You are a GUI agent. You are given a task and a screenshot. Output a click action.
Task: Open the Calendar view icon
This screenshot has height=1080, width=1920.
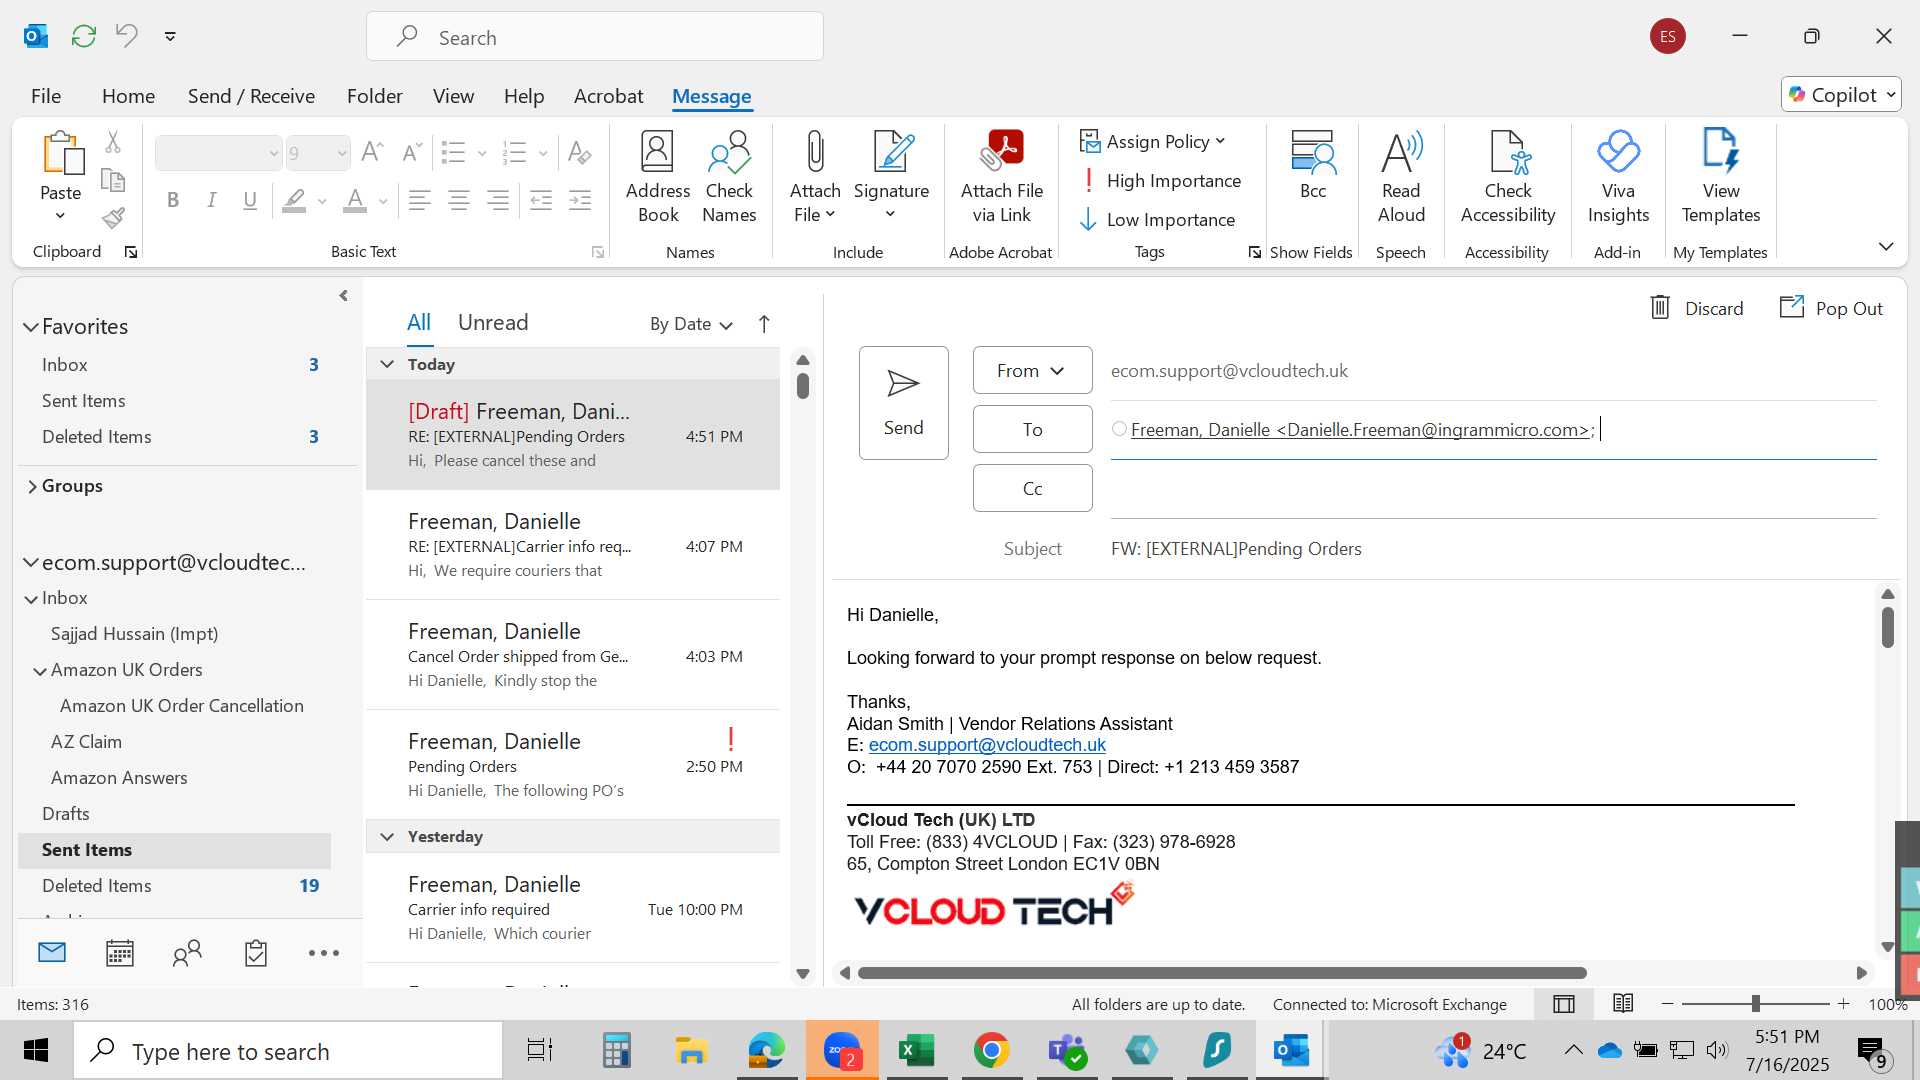120,953
